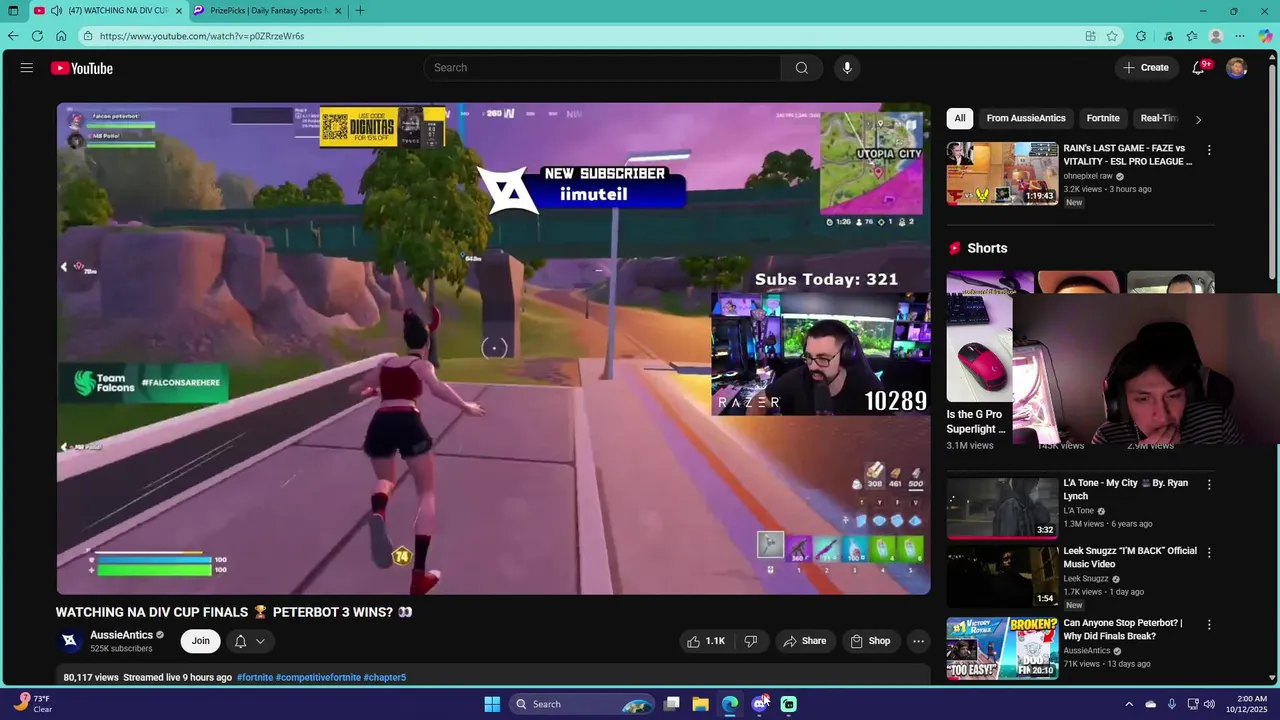
Task: Open Task View on taskbar
Action: click(x=672, y=704)
